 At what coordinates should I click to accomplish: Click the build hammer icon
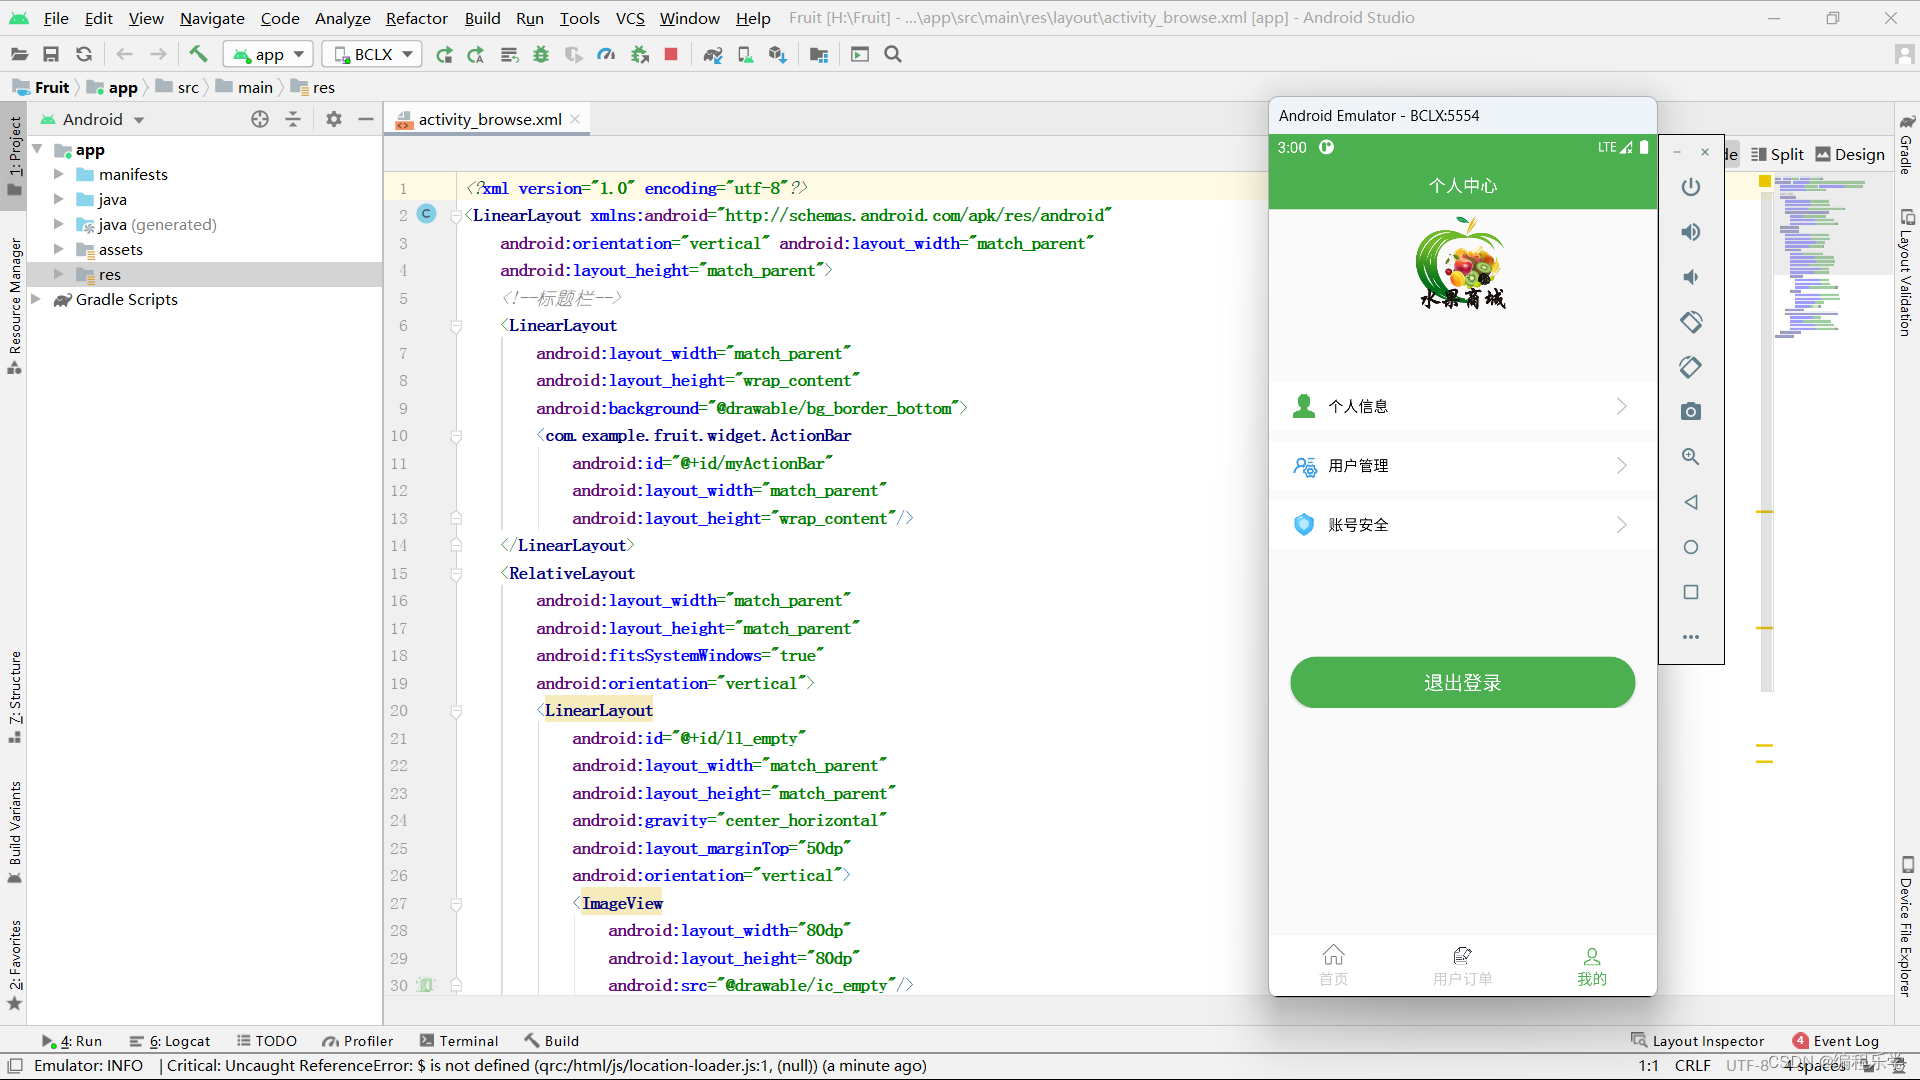[198, 54]
